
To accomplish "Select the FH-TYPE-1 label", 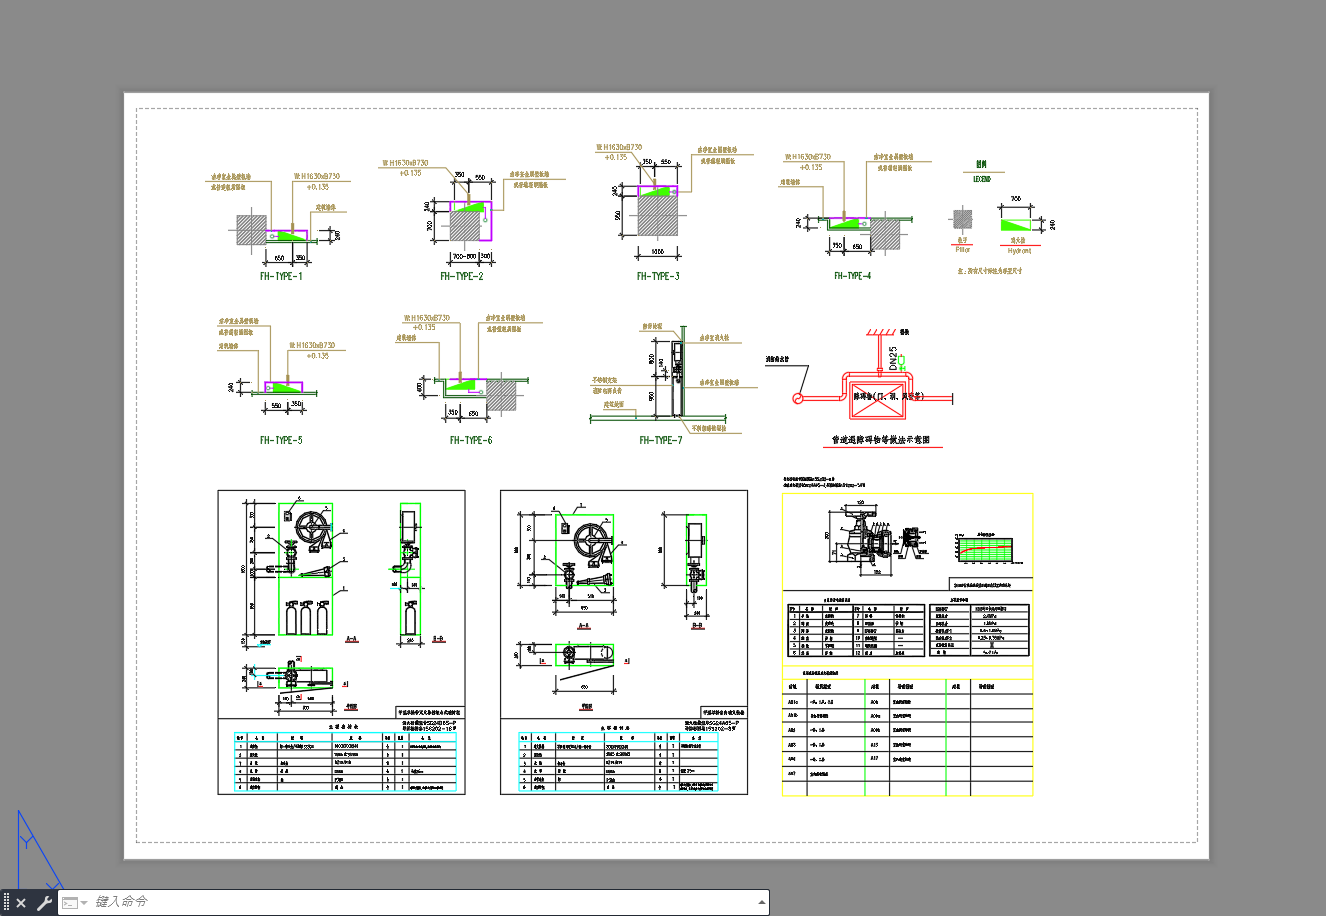I will [x=281, y=276].
